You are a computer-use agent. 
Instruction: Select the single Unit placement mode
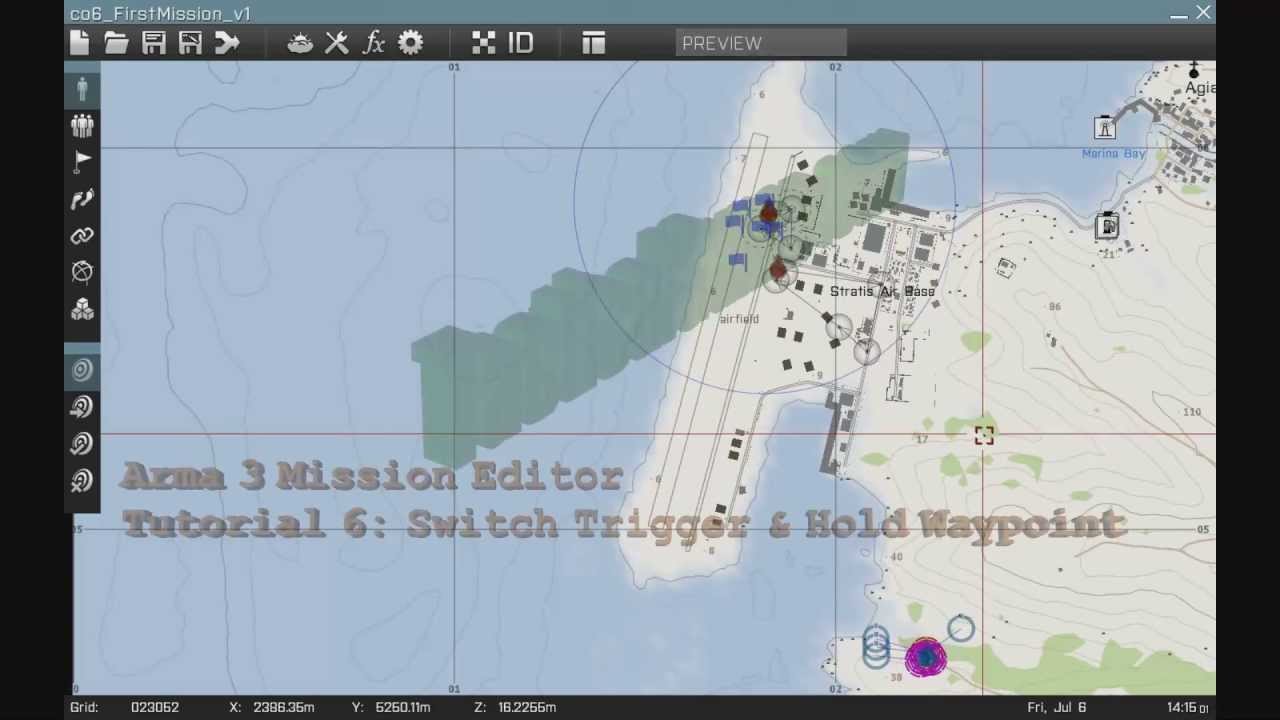[82, 89]
